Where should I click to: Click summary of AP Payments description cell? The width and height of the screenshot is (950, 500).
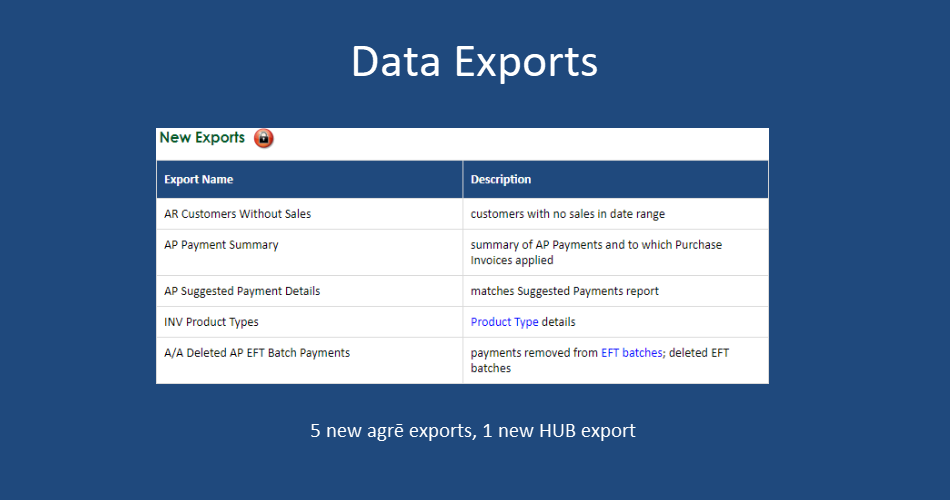[616, 253]
